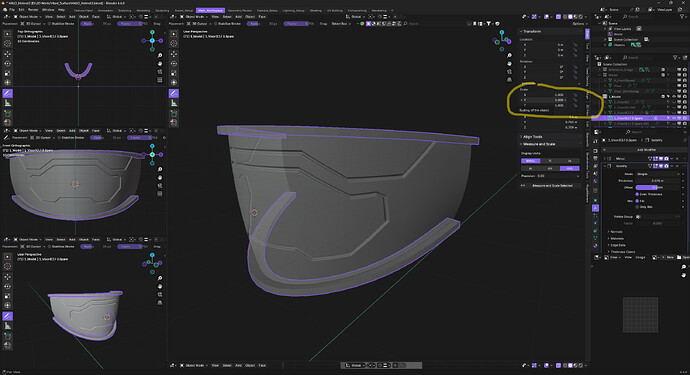The width and height of the screenshot is (690, 375).
Task: Click the Blender logo menu icon
Action: point(5,10)
